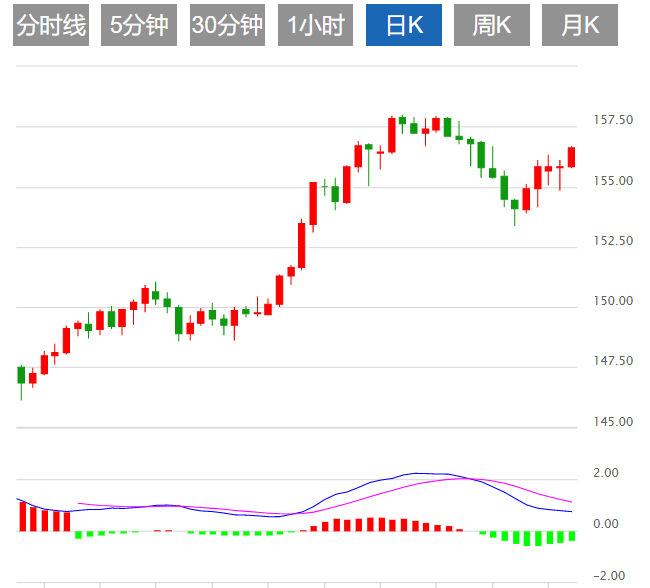Click the 150.00 price axis label

point(613,301)
